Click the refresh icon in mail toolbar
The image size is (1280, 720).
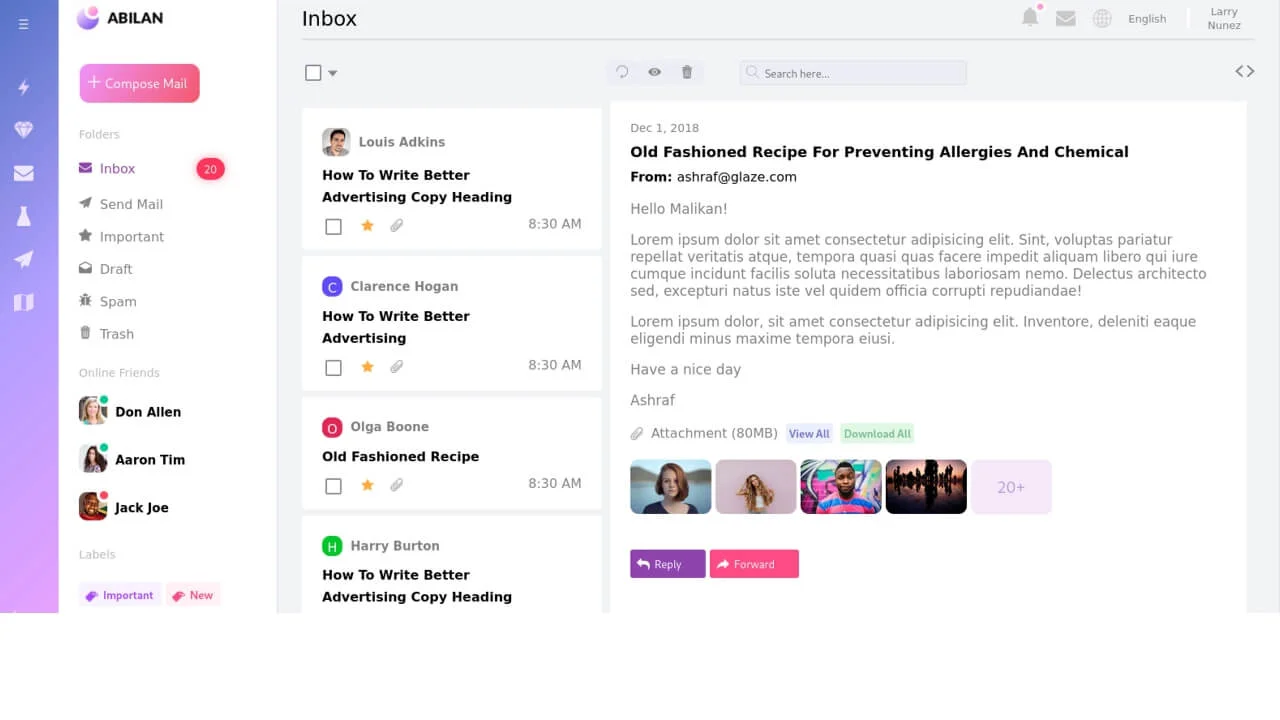[x=622, y=72]
